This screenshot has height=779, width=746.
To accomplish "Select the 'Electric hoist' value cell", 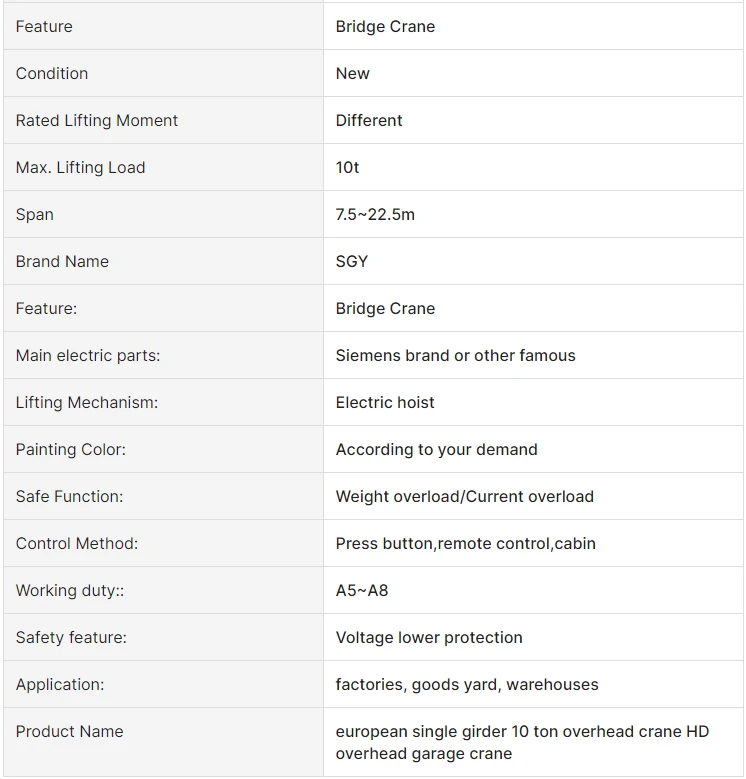I will tap(533, 402).
